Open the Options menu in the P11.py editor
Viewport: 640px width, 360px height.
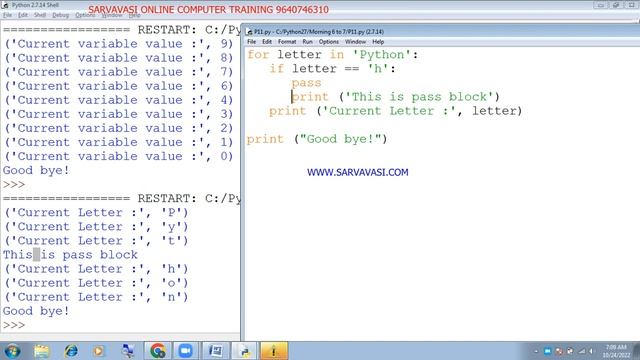[x=329, y=42]
